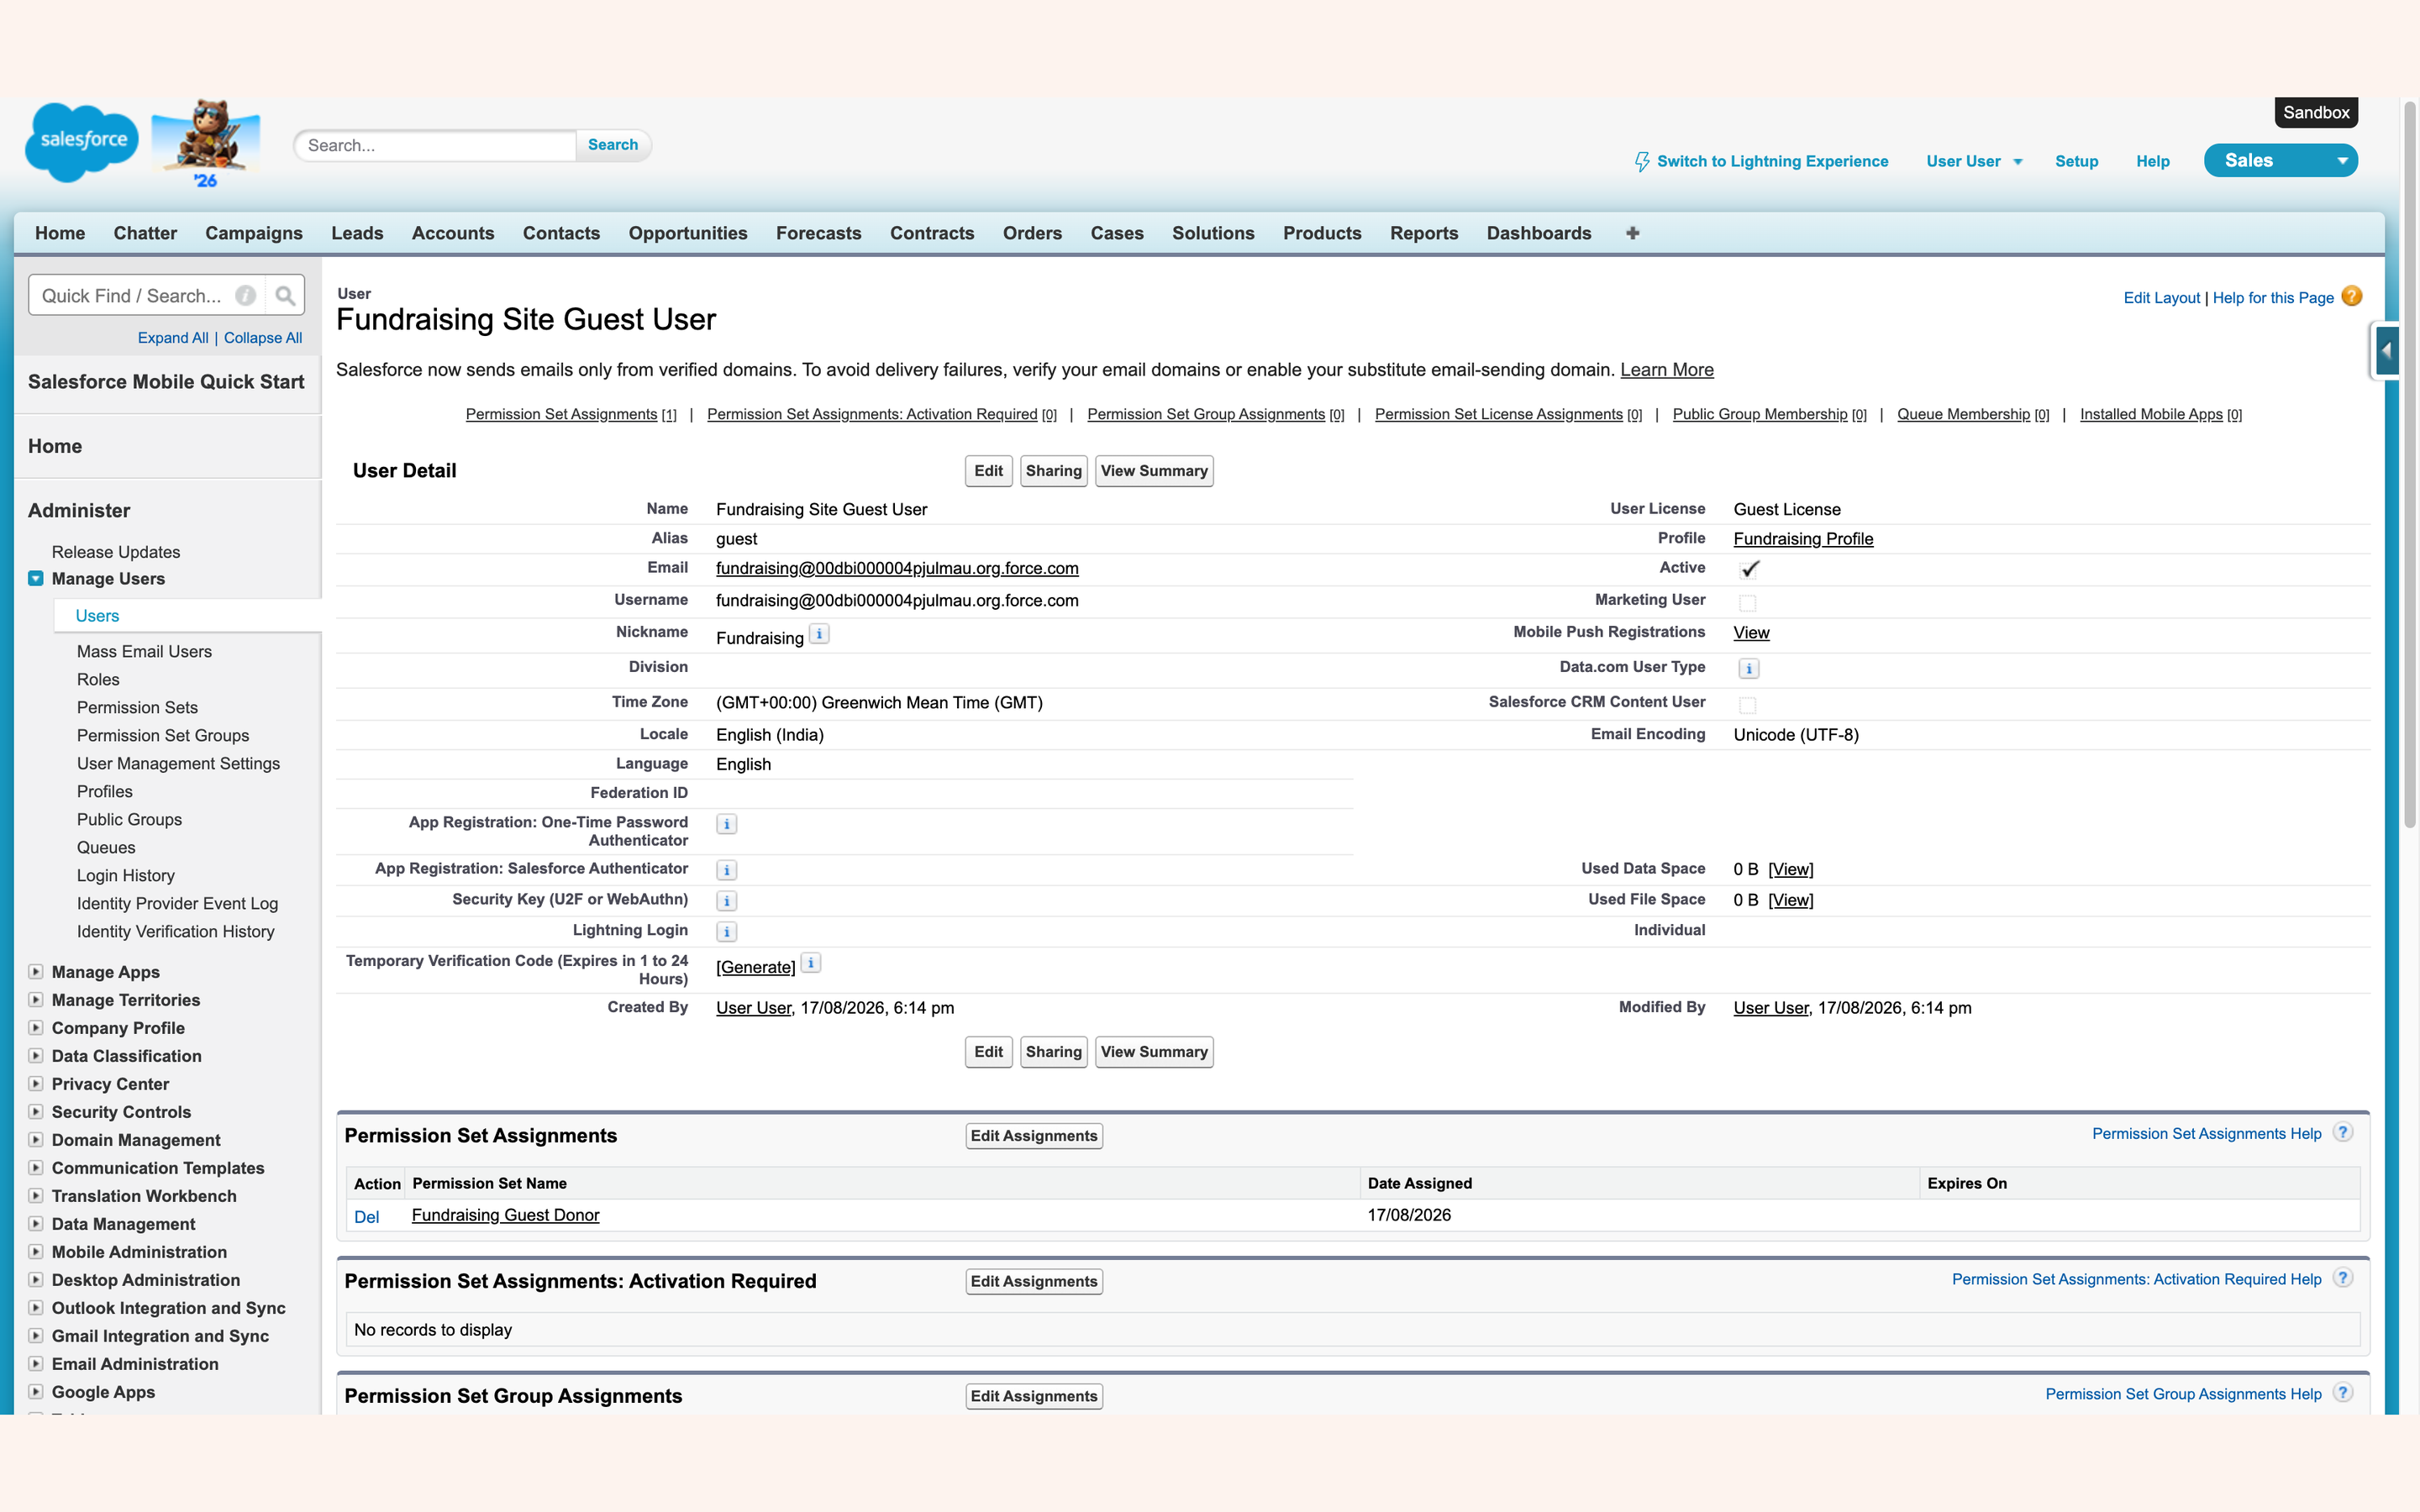2420x1512 pixels.
Task: Click the Salesforce Authenticator info icon
Action: pyautogui.click(x=727, y=871)
